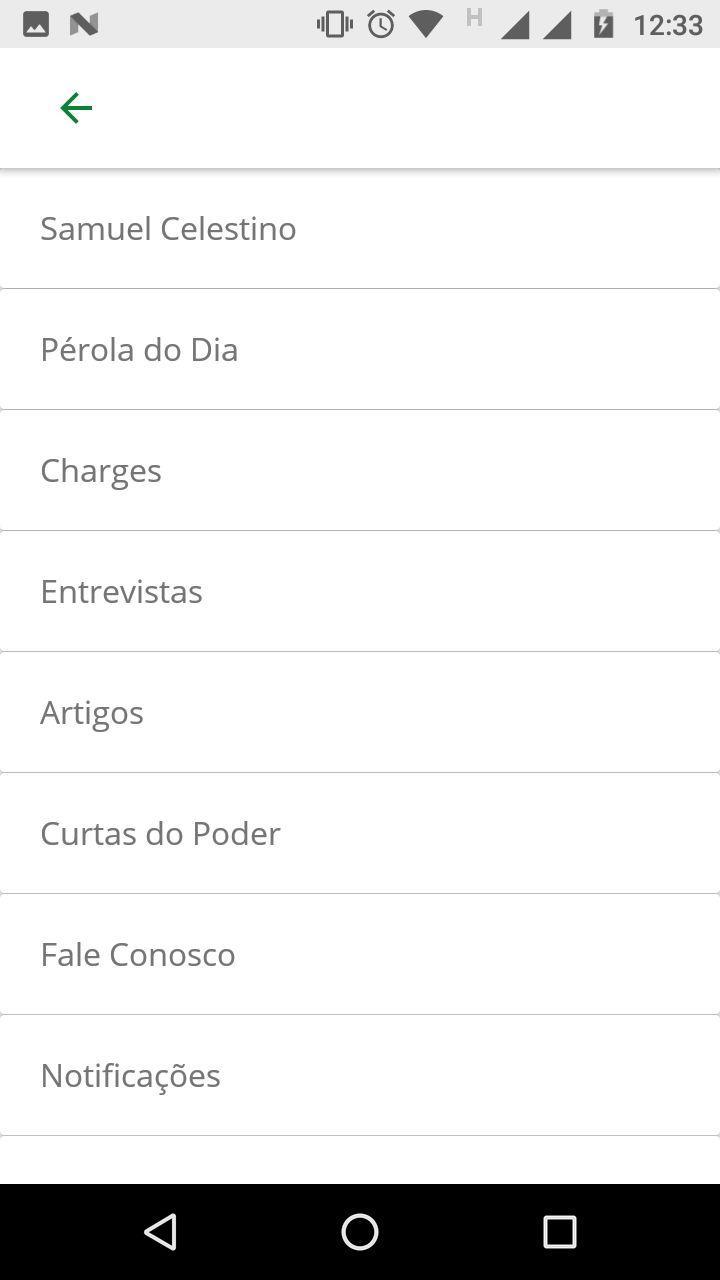Open the Artigos list item
Screen dimensions: 720x1280
(x=360, y=712)
